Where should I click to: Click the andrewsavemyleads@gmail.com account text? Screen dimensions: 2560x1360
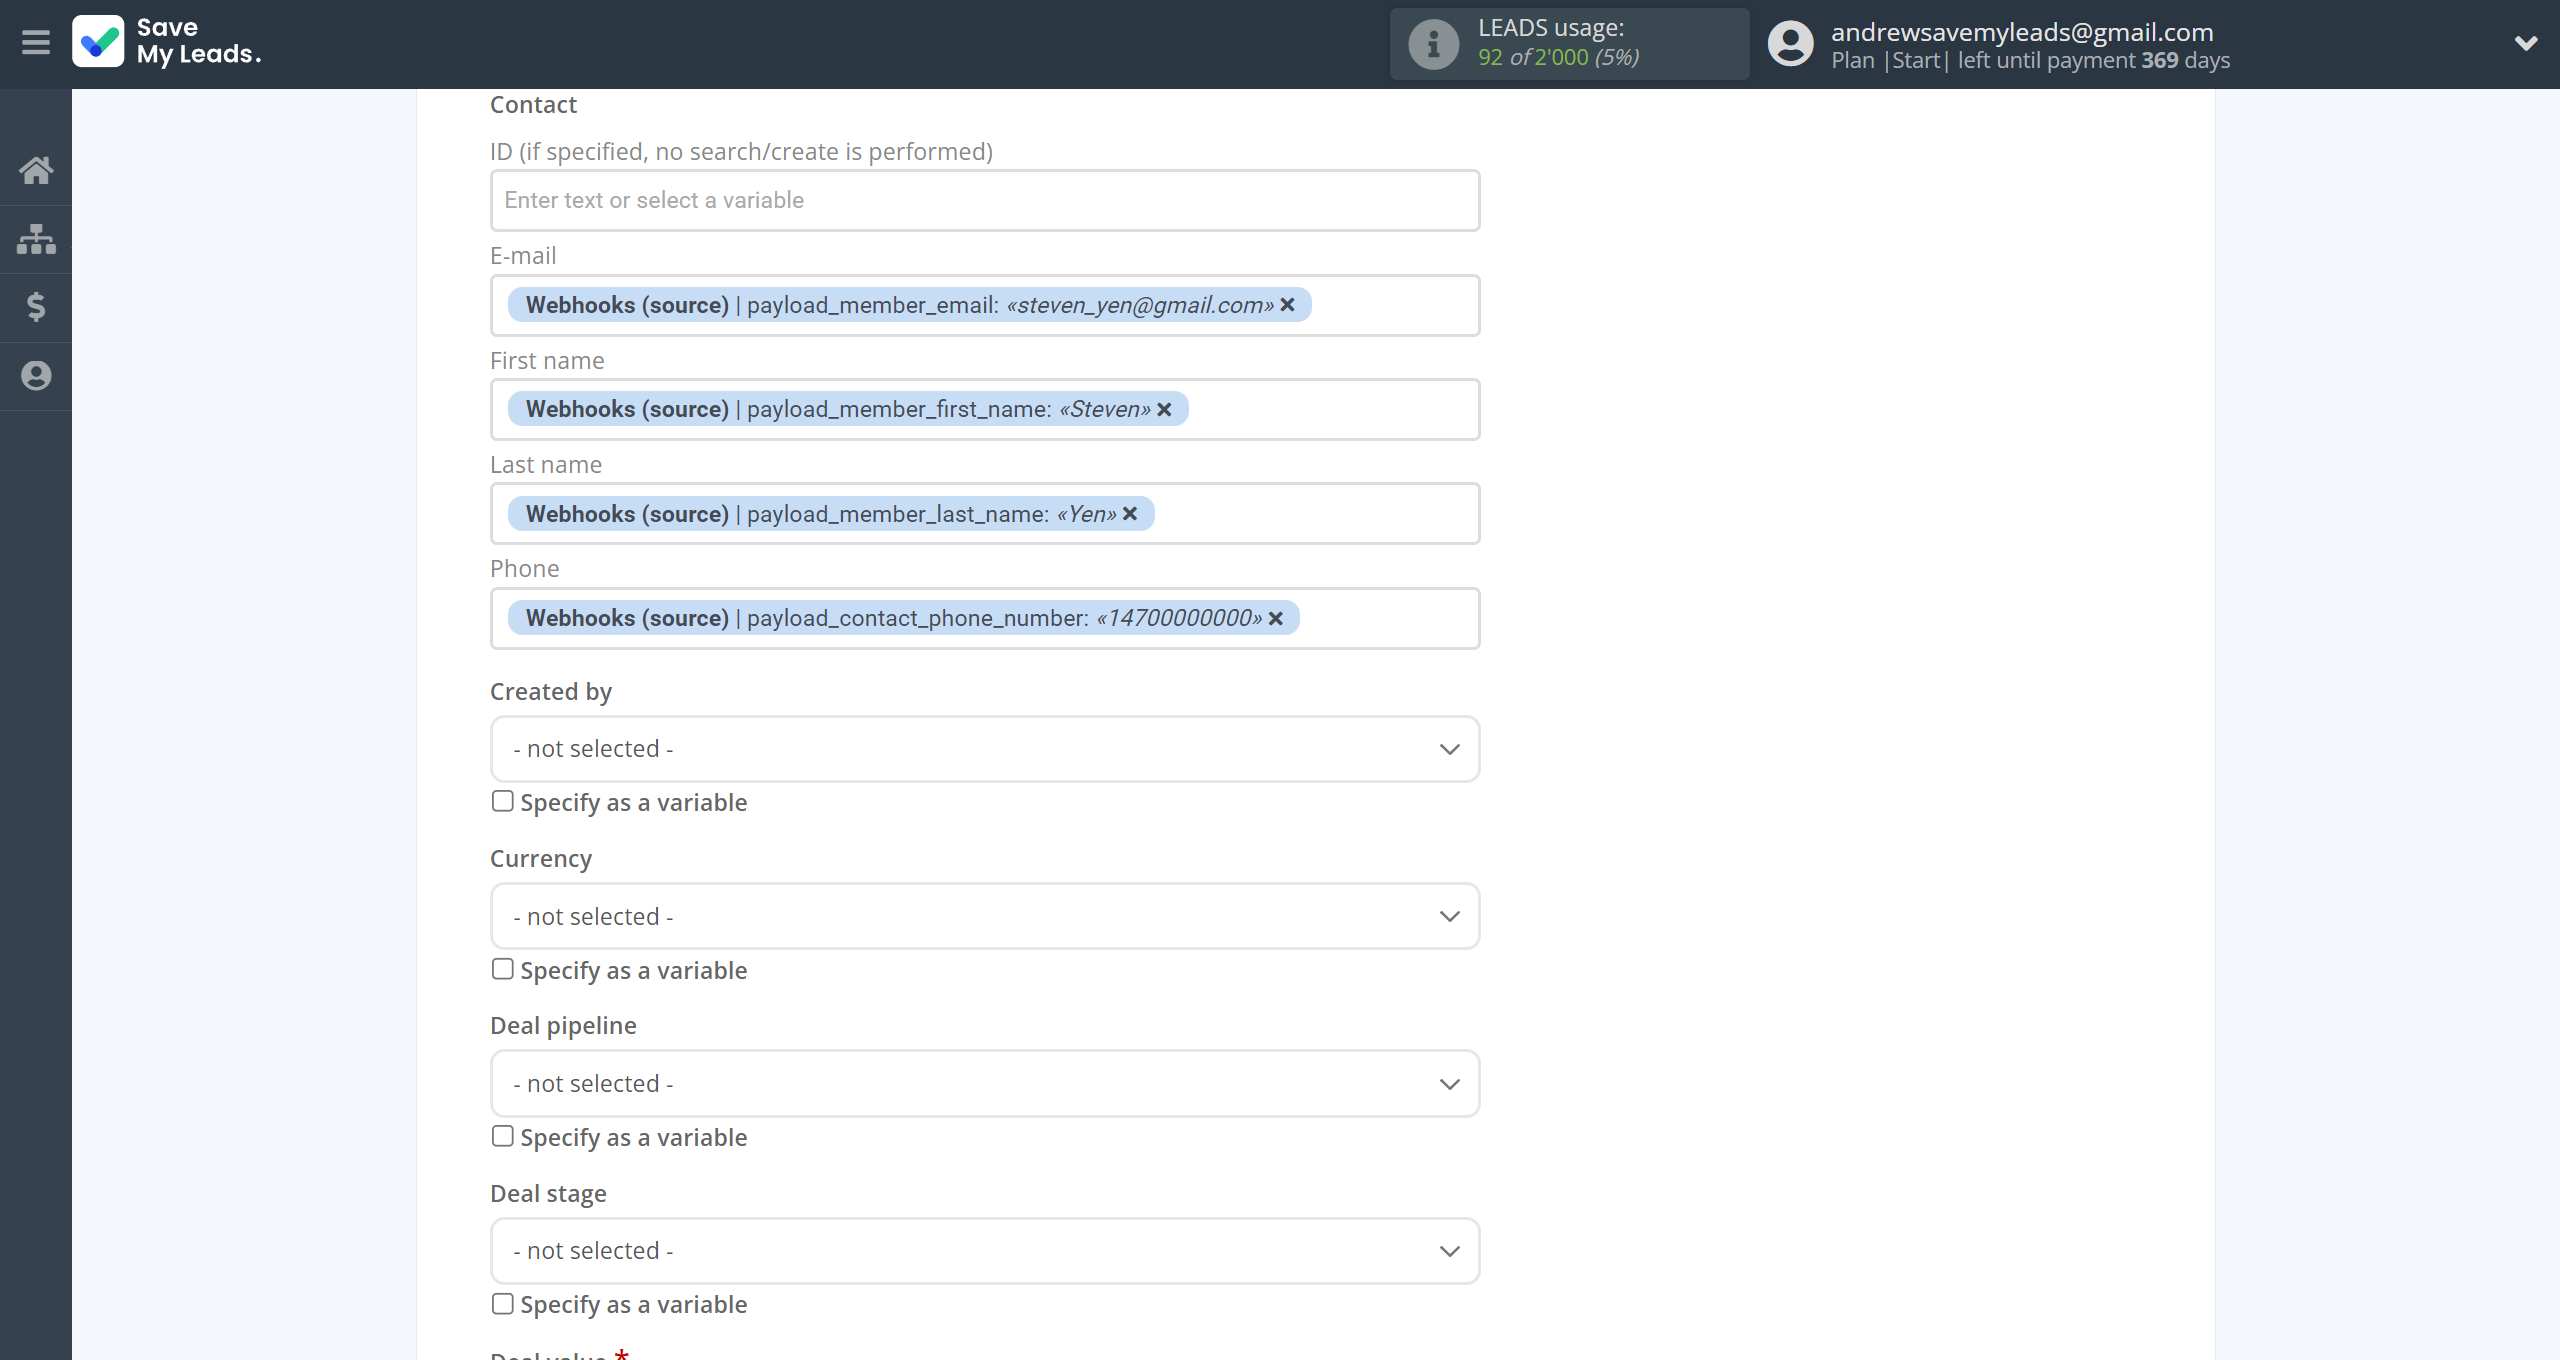point(2022,31)
